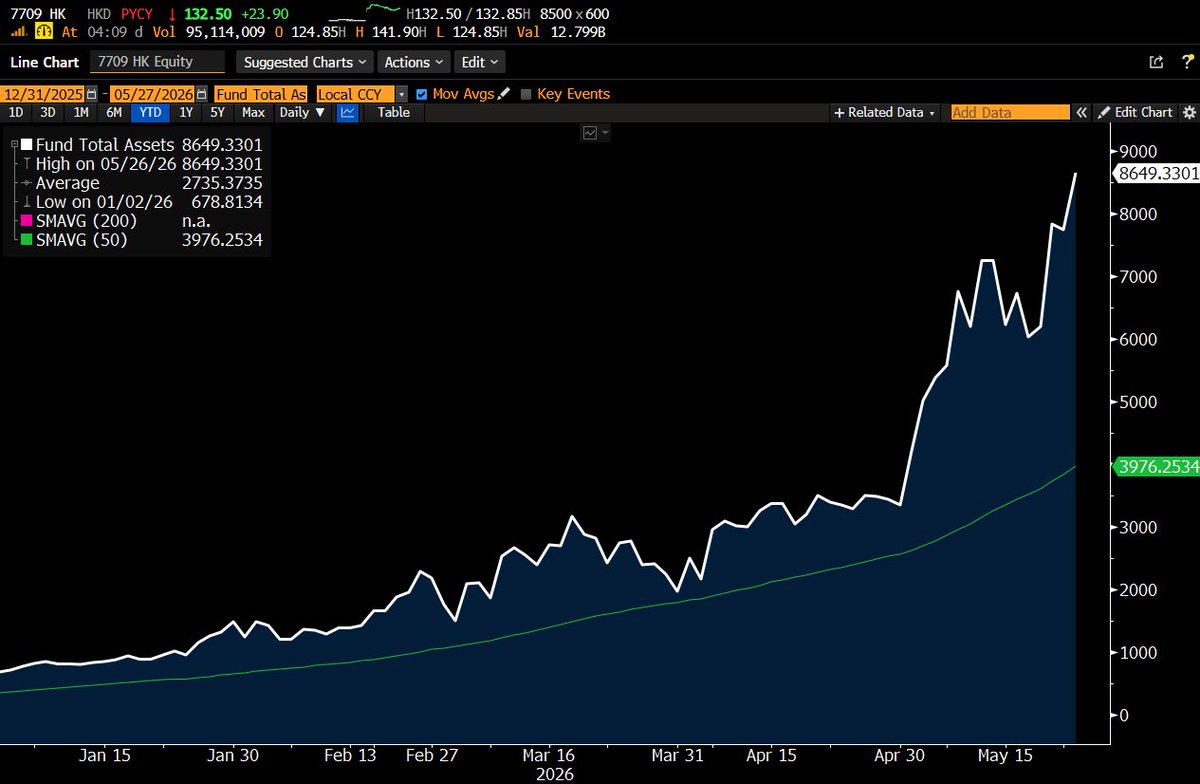Image resolution: width=1200 pixels, height=784 pixels.
Task: Expand the Suggested Charts dropdown
Action: tap(305, 62)
